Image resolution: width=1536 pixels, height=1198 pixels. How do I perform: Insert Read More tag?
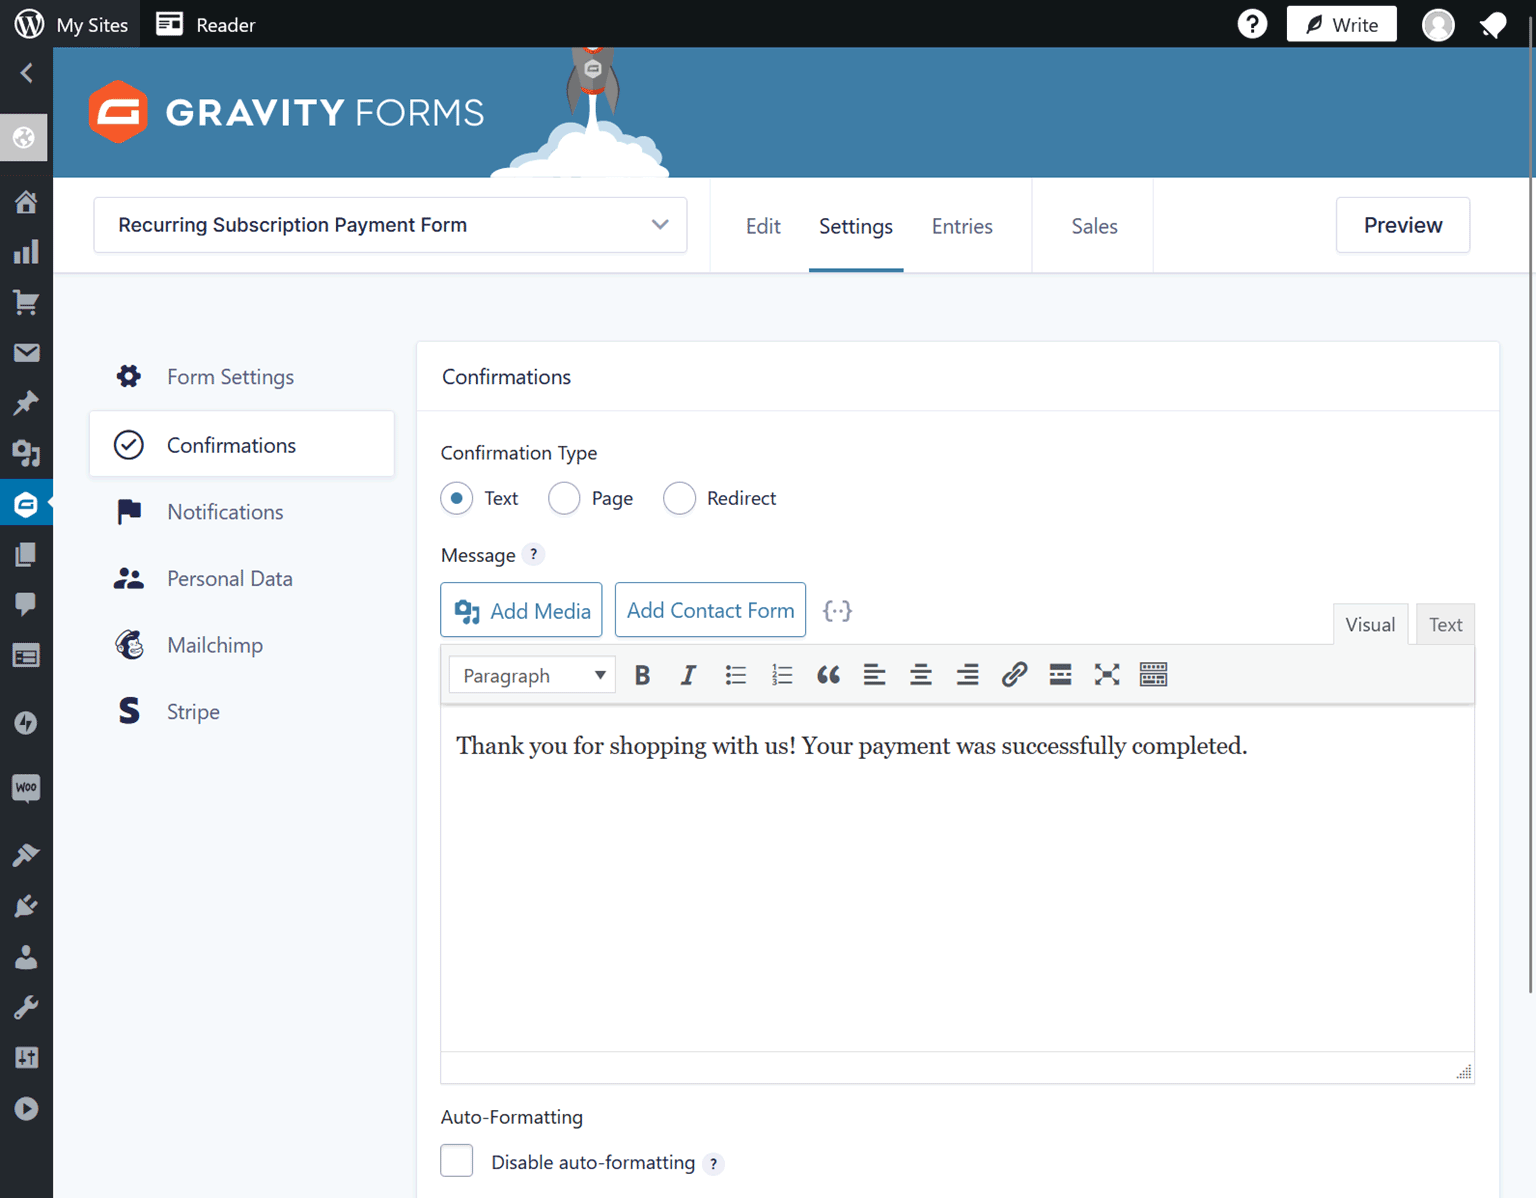click(1060, 675)
